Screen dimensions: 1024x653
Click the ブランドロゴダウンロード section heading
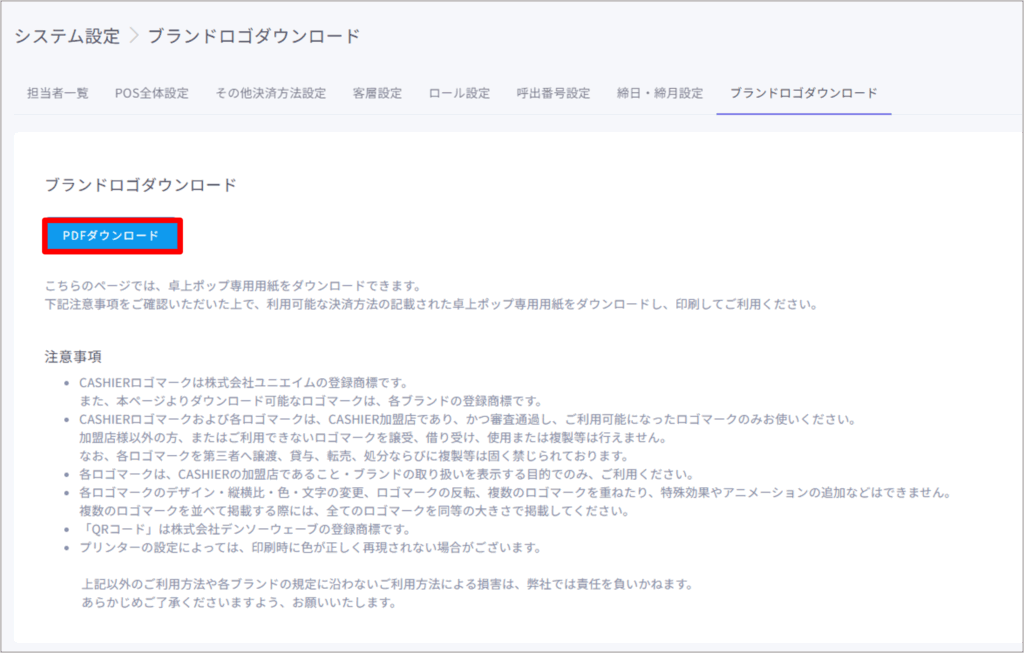click(141, 185)
